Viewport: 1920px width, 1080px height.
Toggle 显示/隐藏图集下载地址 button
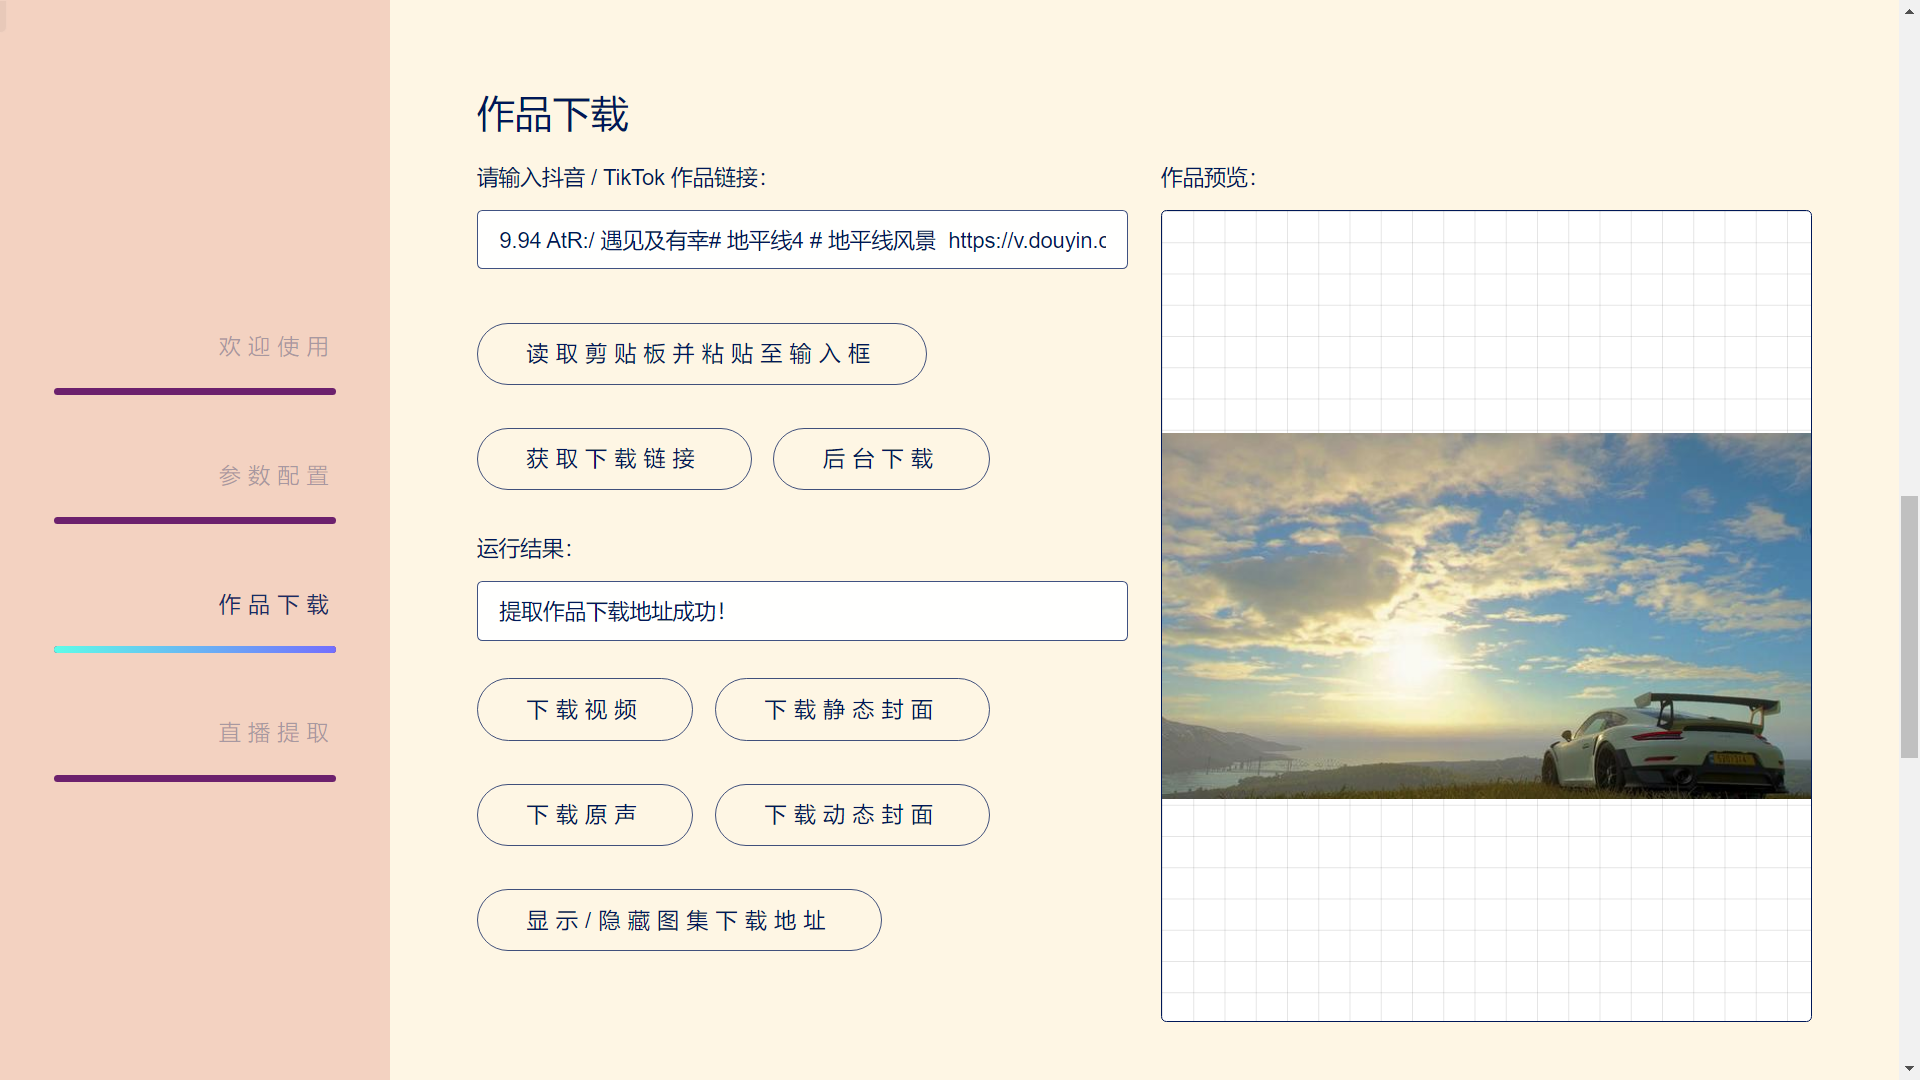pos(678,920)
